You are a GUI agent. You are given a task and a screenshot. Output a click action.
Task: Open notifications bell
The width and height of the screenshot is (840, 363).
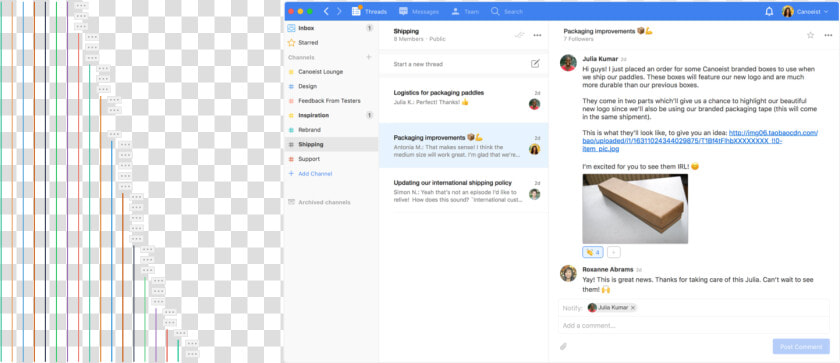(x=769, y=11)
